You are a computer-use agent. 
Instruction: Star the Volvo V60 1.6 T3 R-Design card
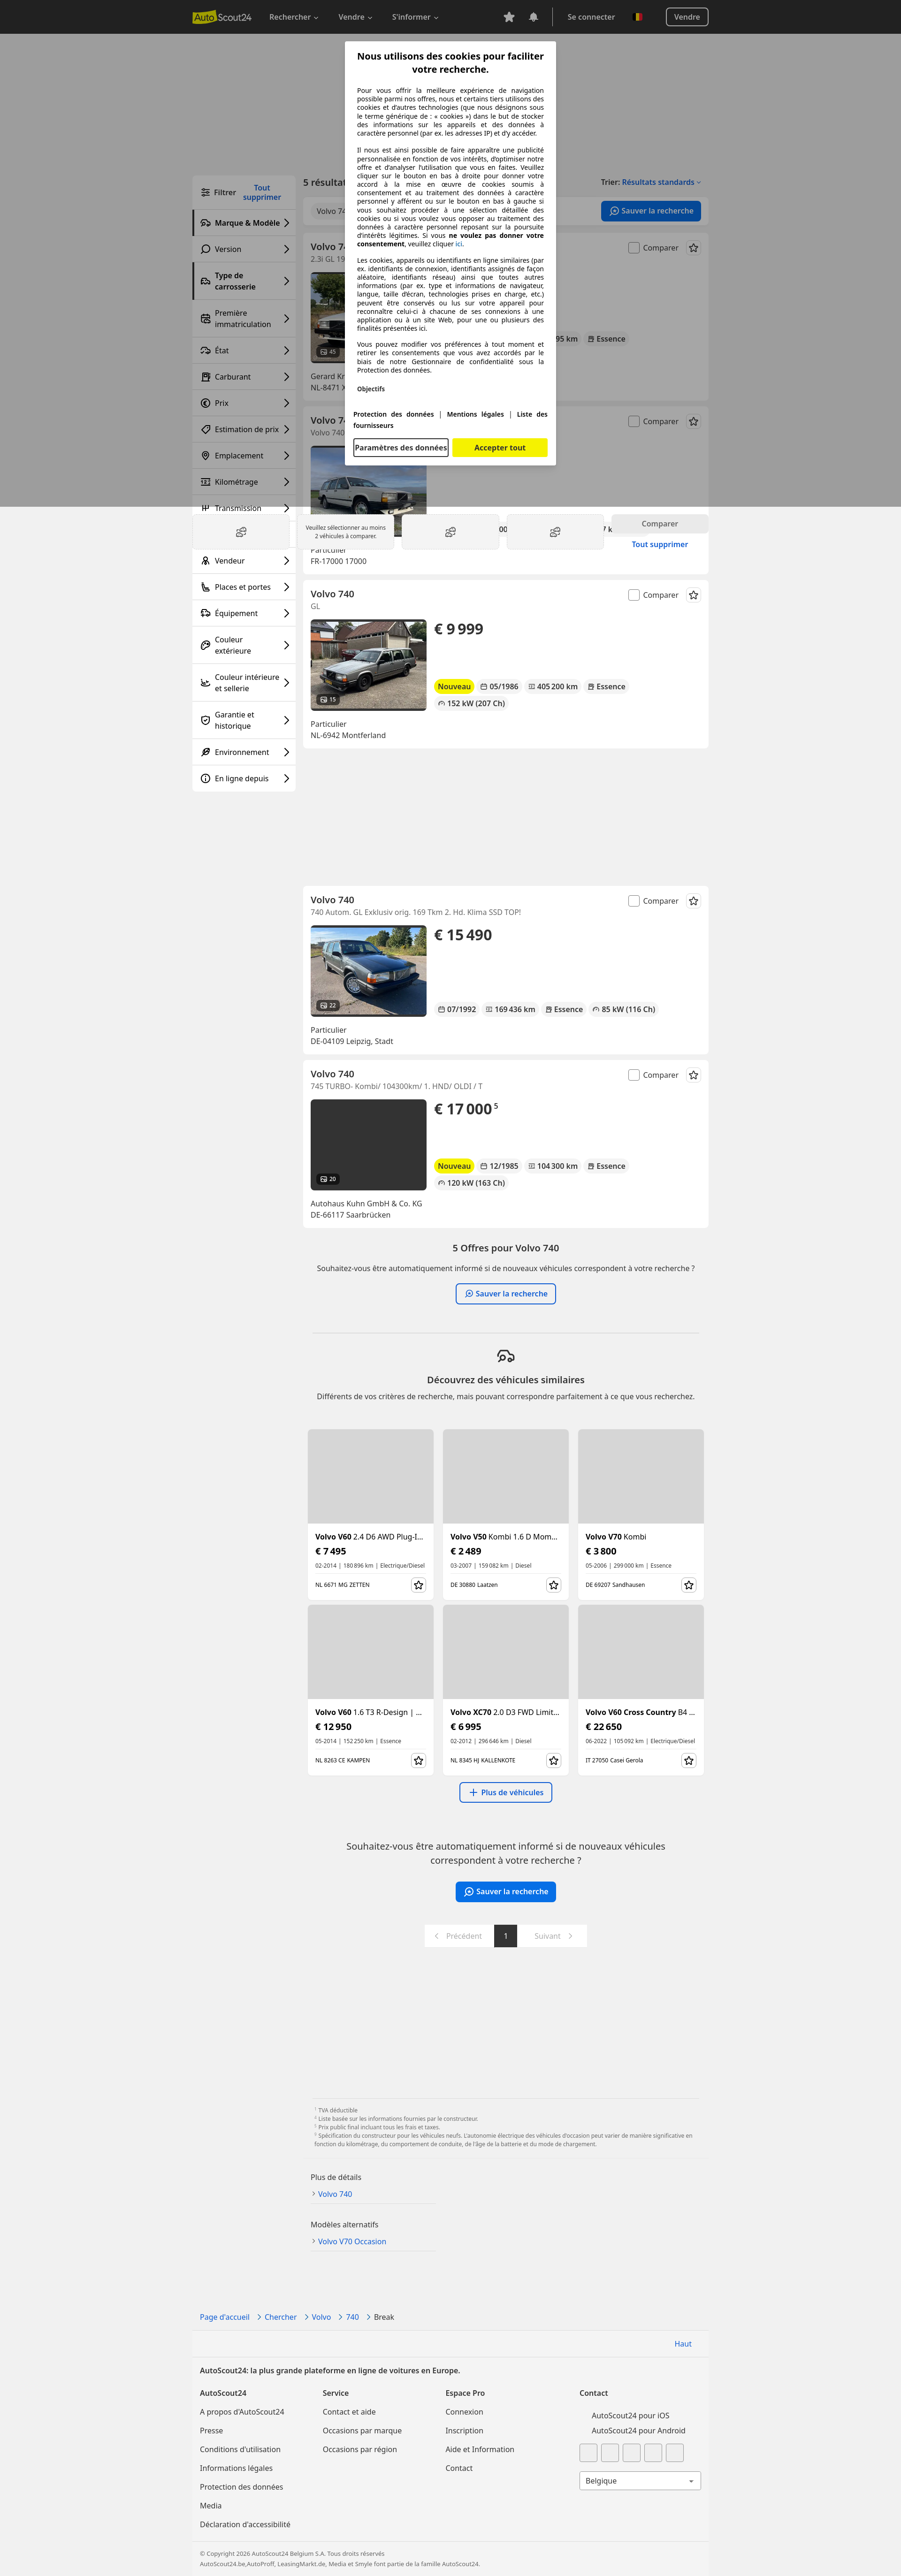pos(419,1760)
